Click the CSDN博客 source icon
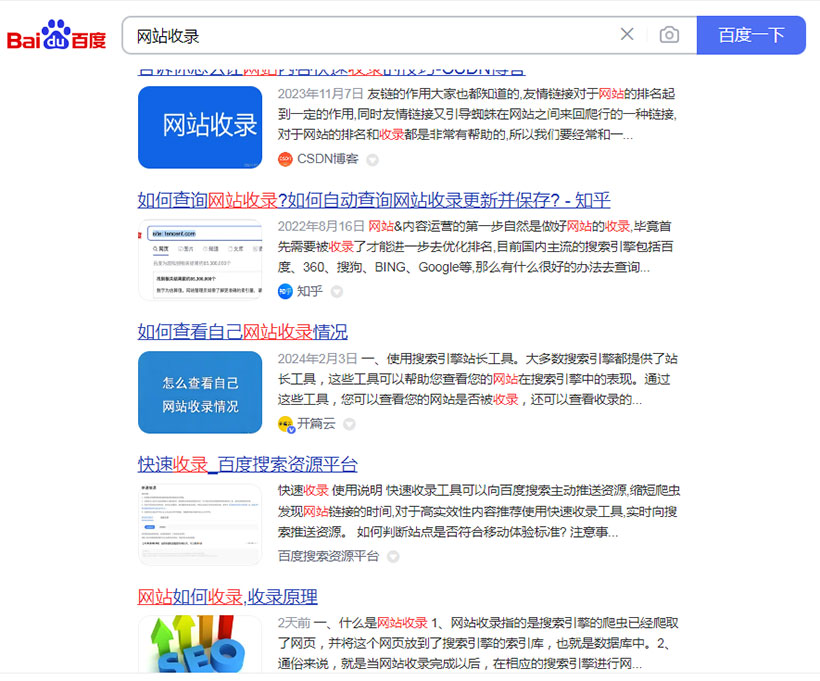820x681 pixels. tap(285, 159)
